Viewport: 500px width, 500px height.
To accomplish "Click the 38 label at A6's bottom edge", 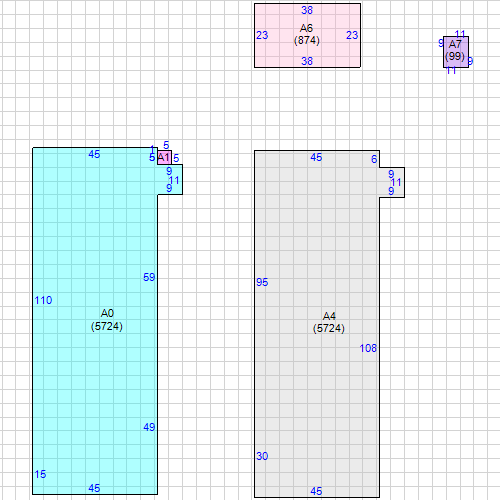I will tap(307, 61).
